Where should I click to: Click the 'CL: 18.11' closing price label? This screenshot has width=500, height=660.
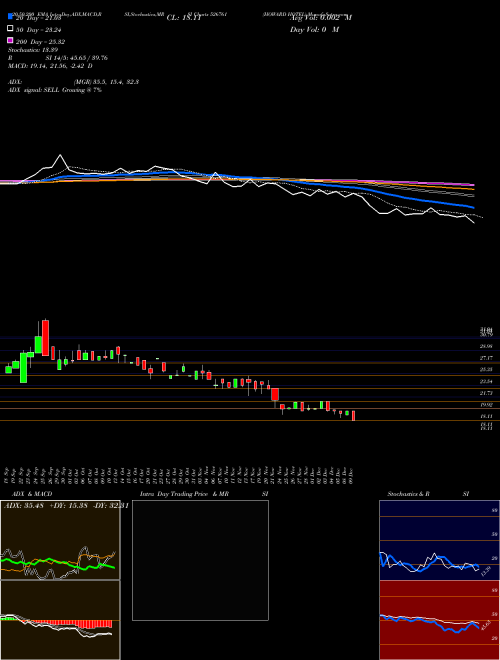184,18
